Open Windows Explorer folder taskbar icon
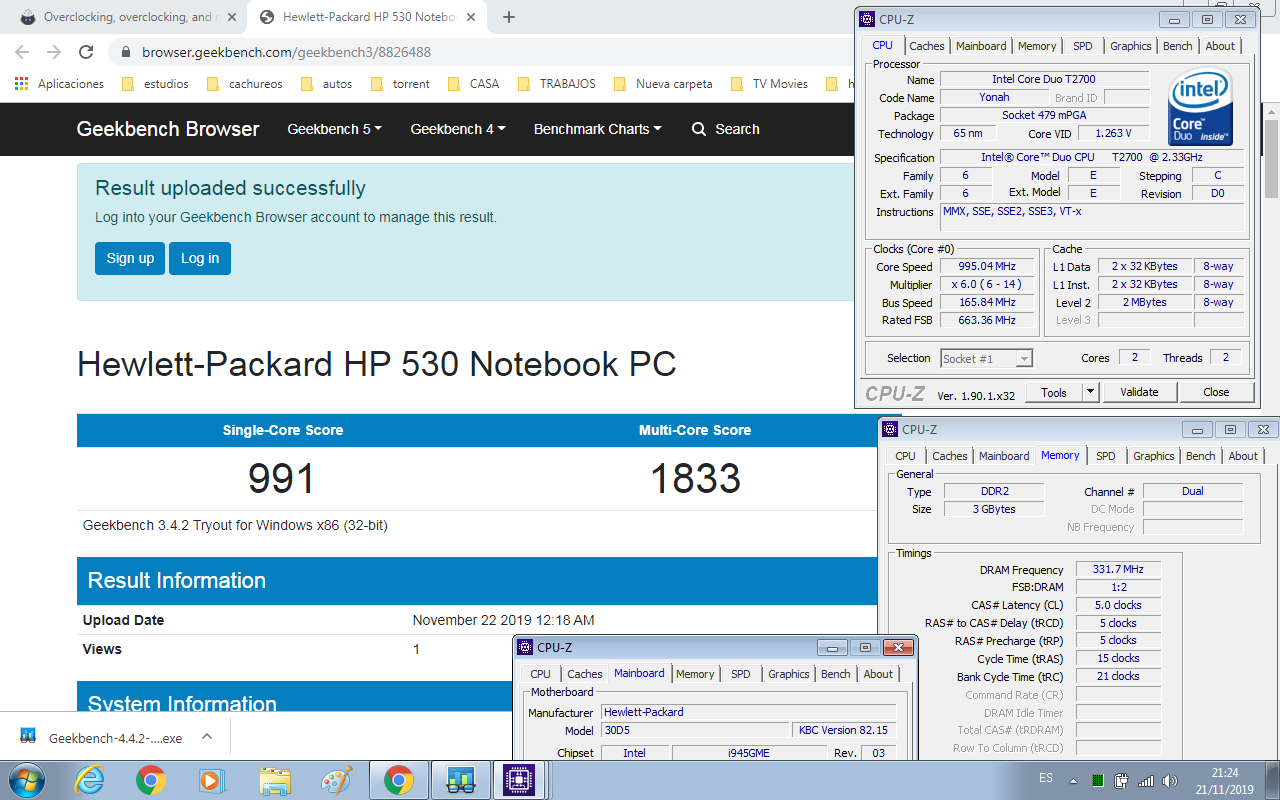This screenshot has height=800, width=1280. (x=274, y=780)
